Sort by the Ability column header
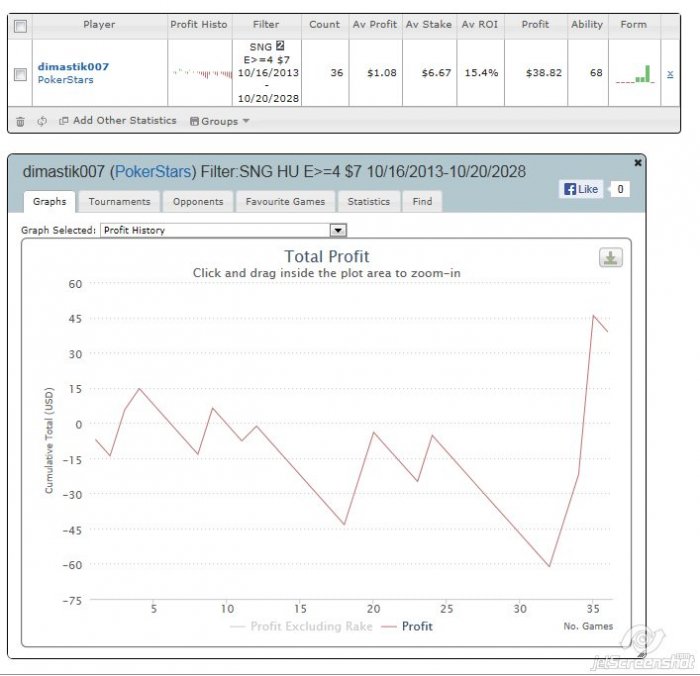The width and height of the screenshot is (700, 676). (587, 25)
